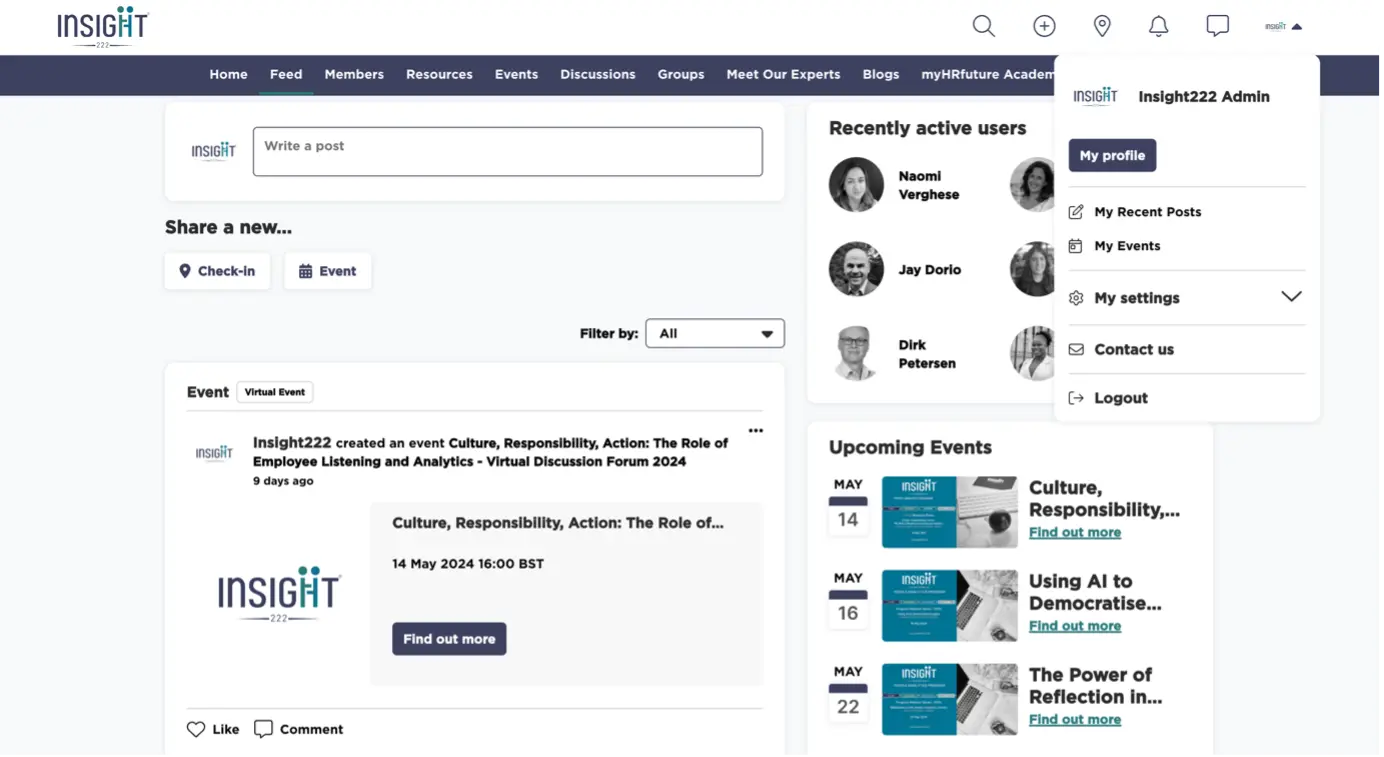The image size is (1384, 757).
Task: Open the Filter by All dropdown
Action: (715, 334)
